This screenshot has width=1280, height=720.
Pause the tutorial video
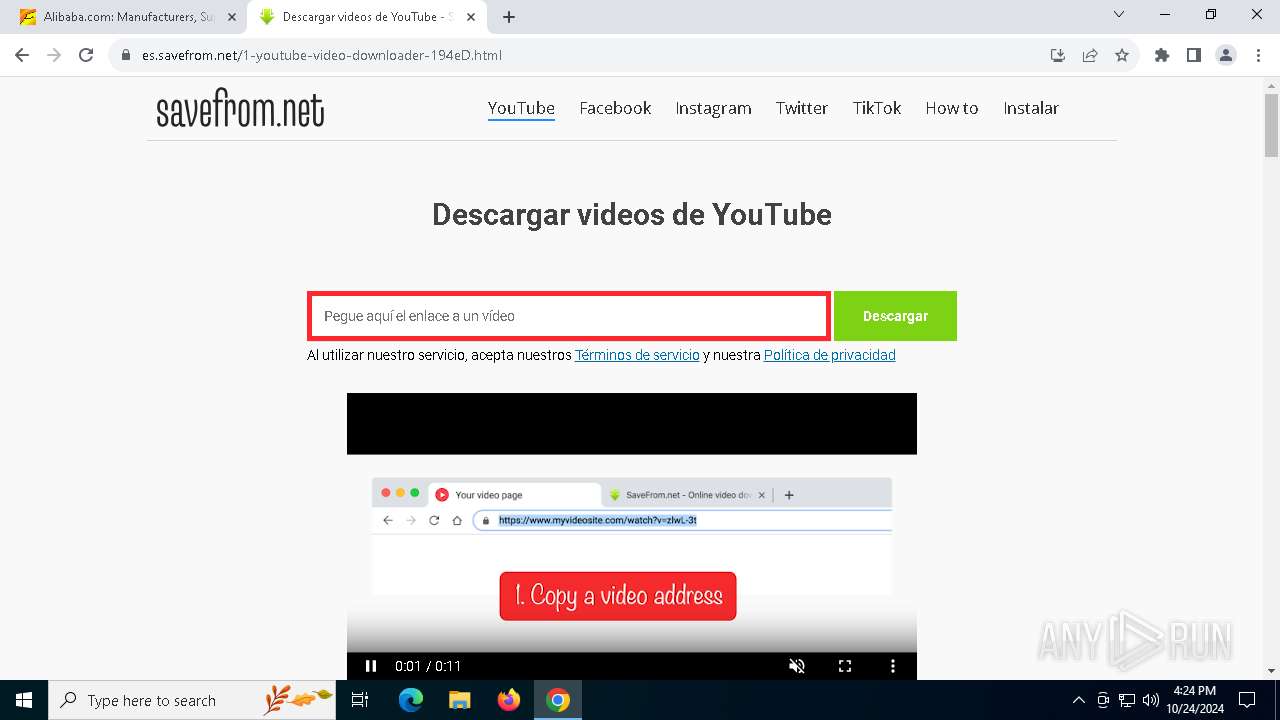pyautogui.click(x=371, y=666)
